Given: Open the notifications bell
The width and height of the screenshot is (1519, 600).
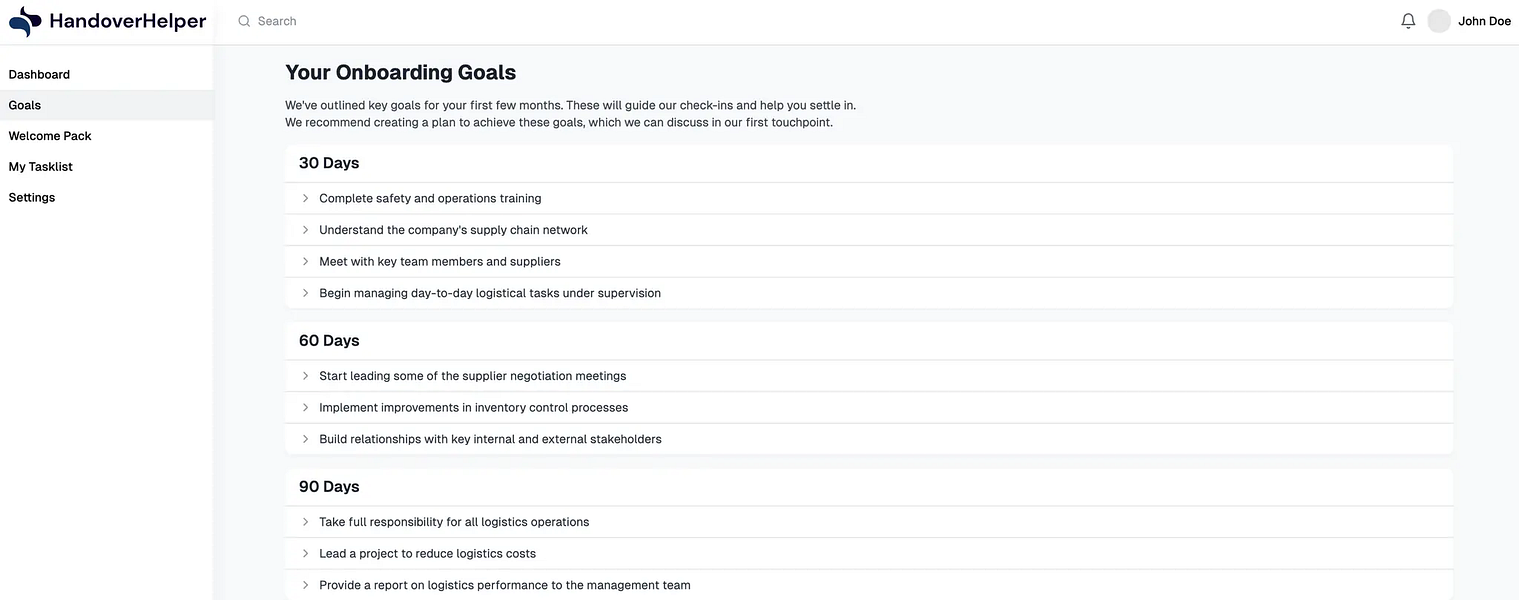Looking at the screenshot, I should click(1408, 21).
